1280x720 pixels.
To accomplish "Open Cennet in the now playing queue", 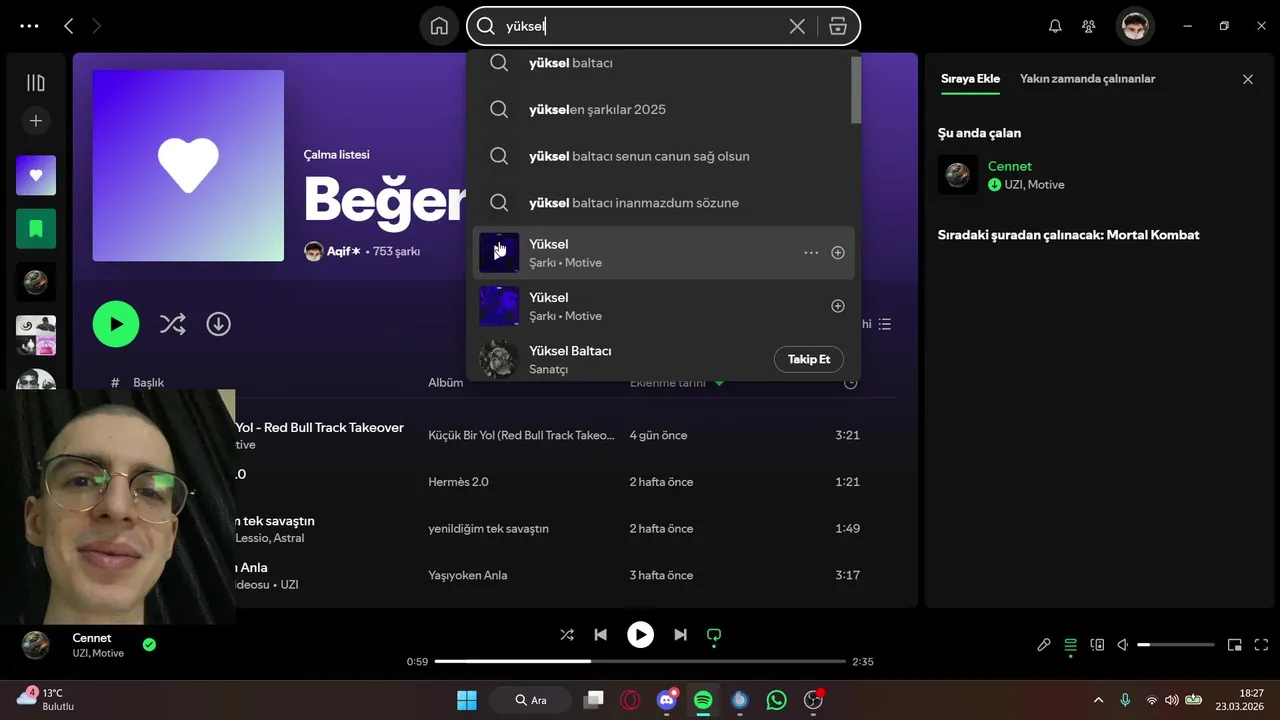I will [x=1009, y=166].
